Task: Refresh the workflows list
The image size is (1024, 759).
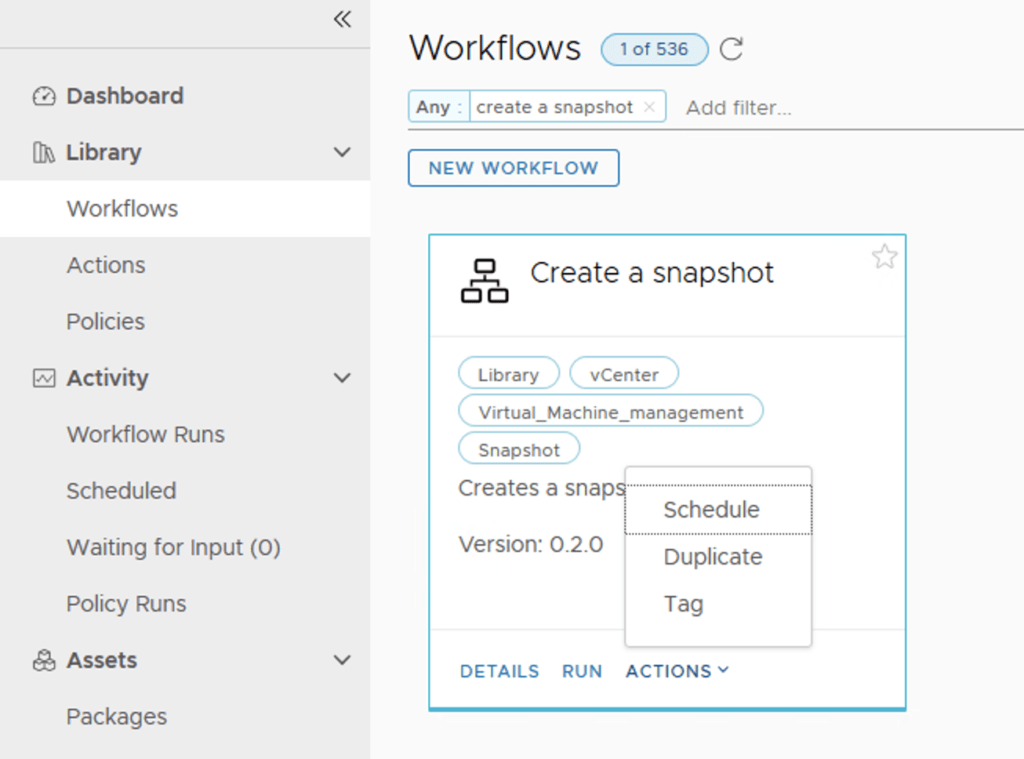Action: (732, 49)
